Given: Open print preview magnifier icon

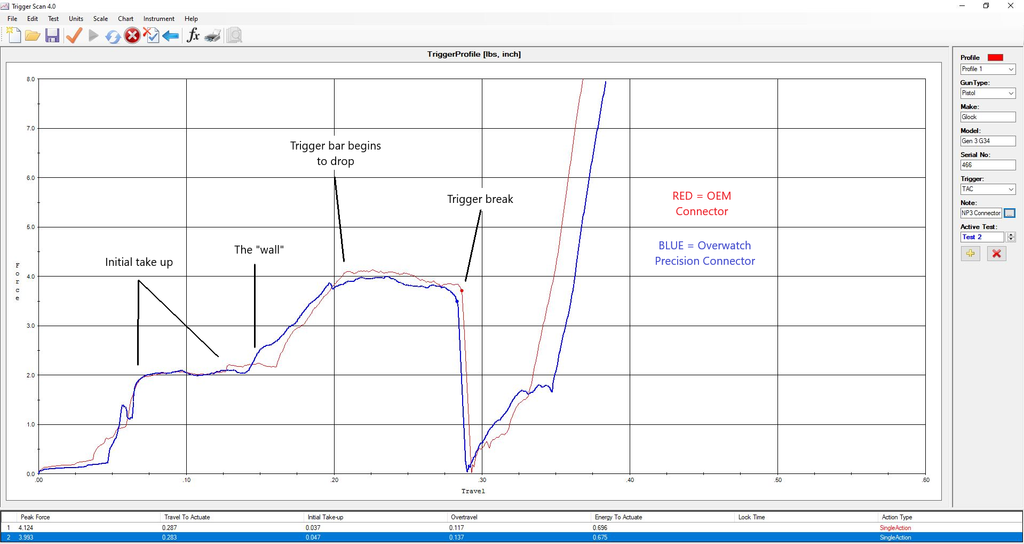Looking at the screenshot, I should click(234, 35).
